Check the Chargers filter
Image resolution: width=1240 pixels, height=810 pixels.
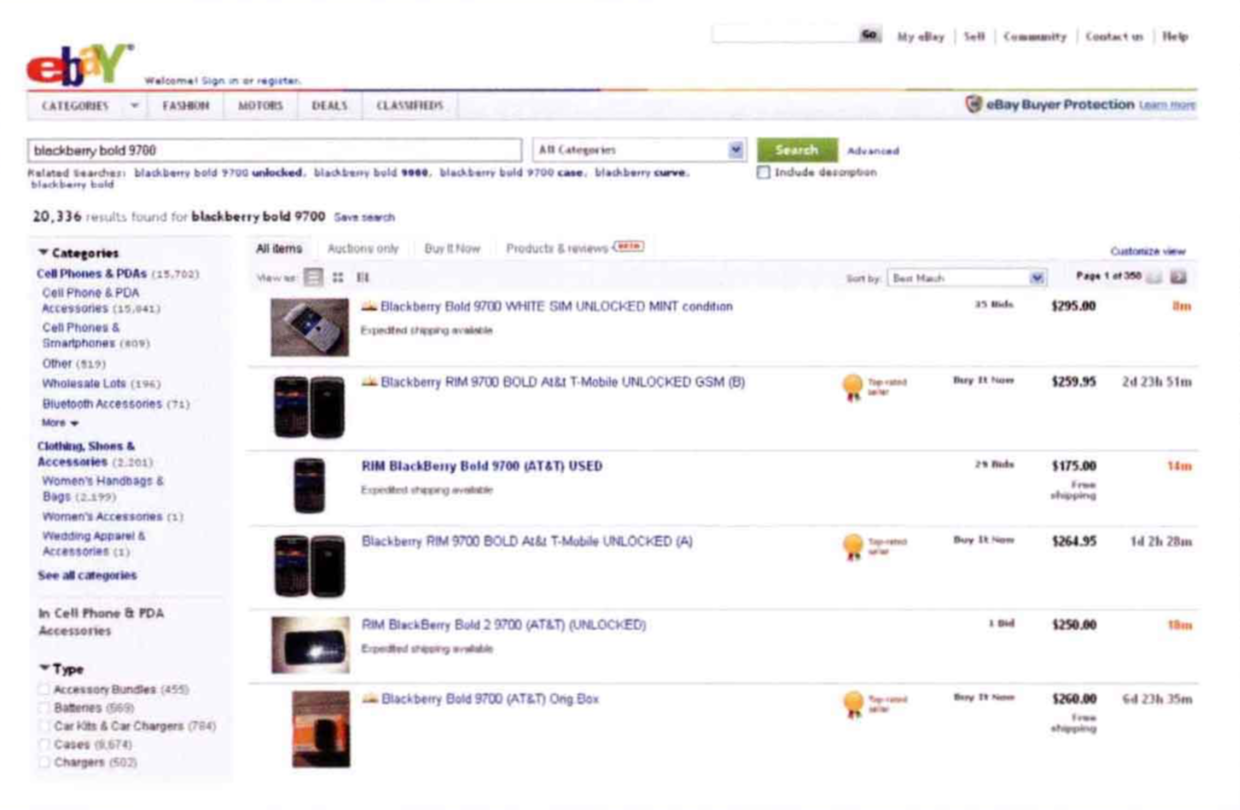point(43,762)
